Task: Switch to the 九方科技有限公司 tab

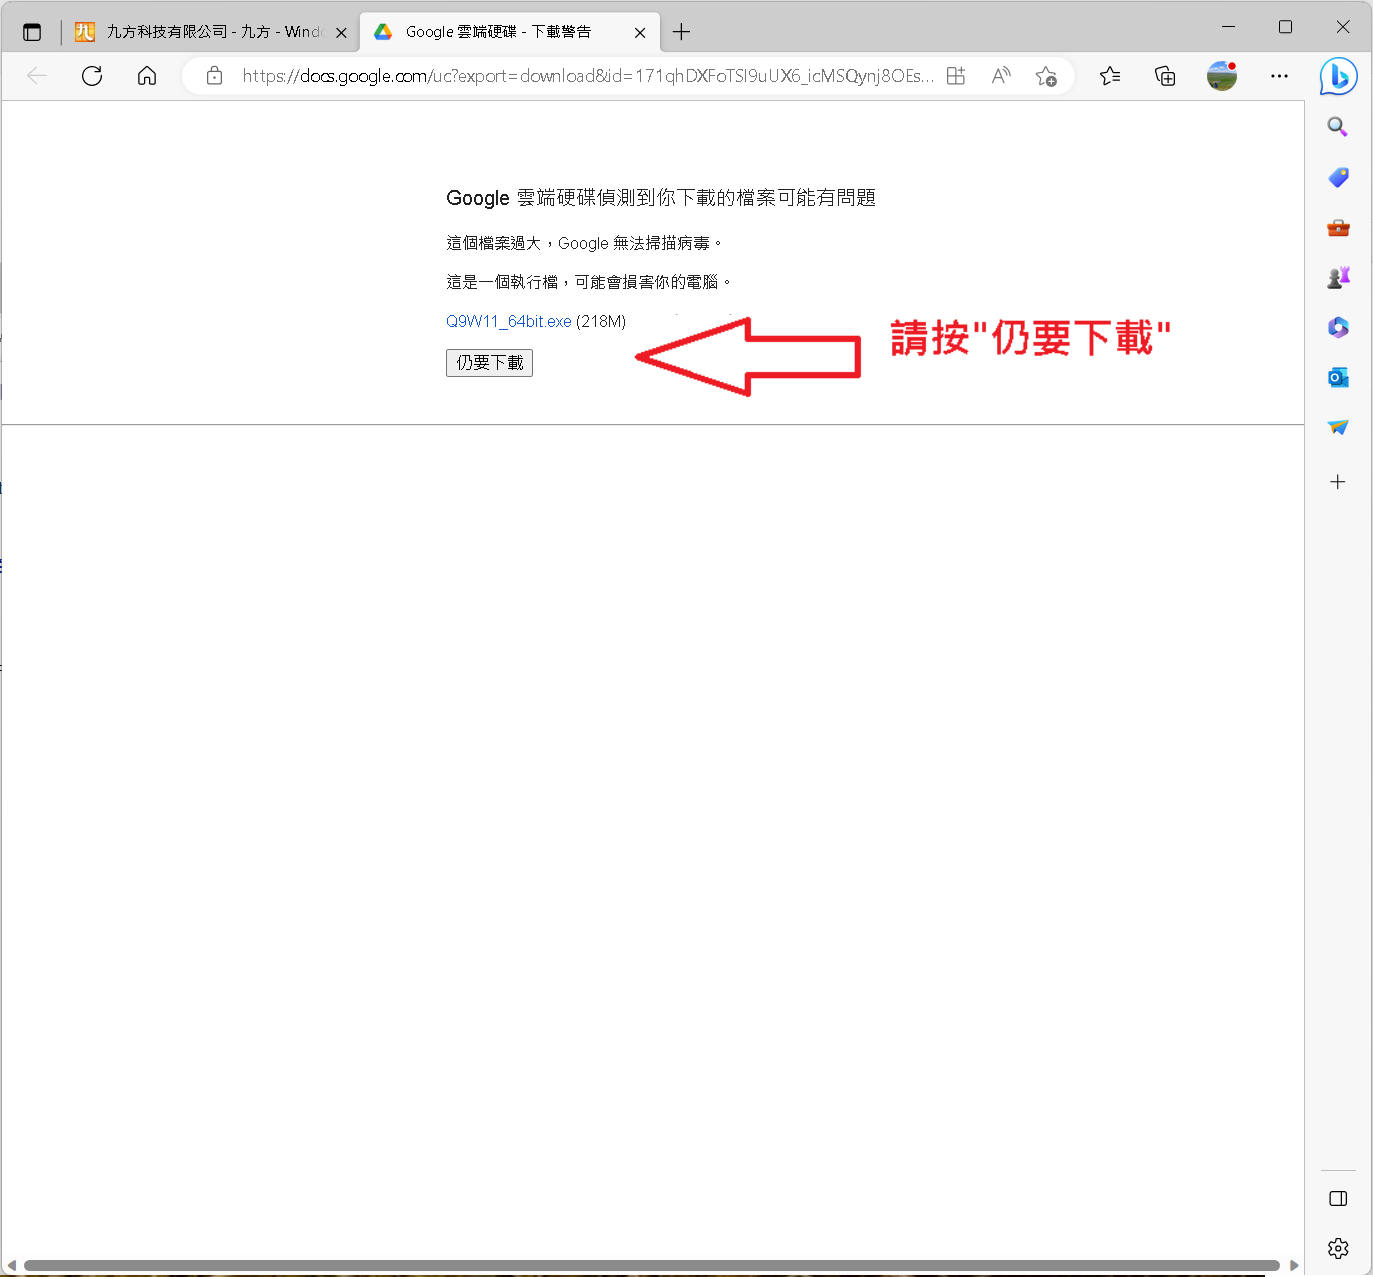Action: coord(212,32)
